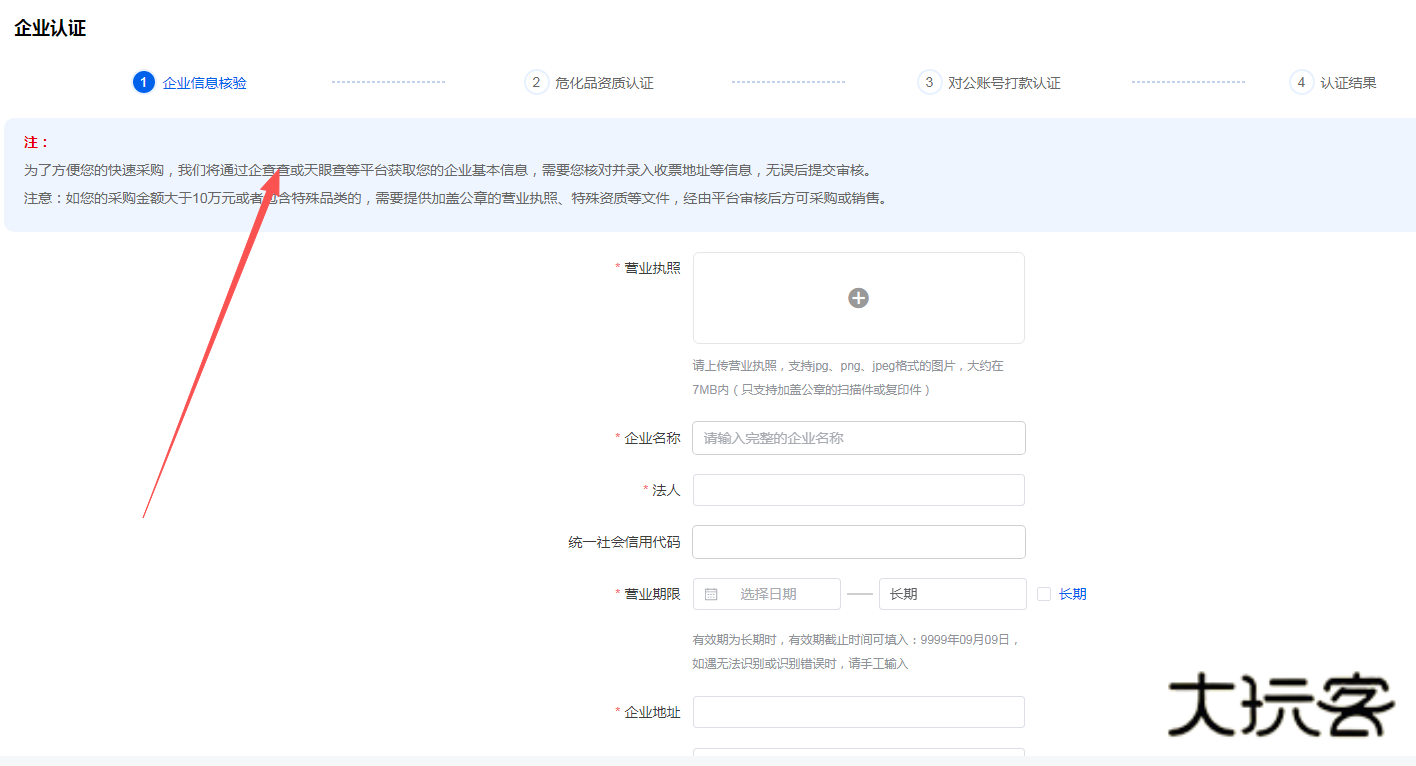The image size is (1416, 766).
Task: Select the 认证结果 step label
Action: [x=1348, y=83]
